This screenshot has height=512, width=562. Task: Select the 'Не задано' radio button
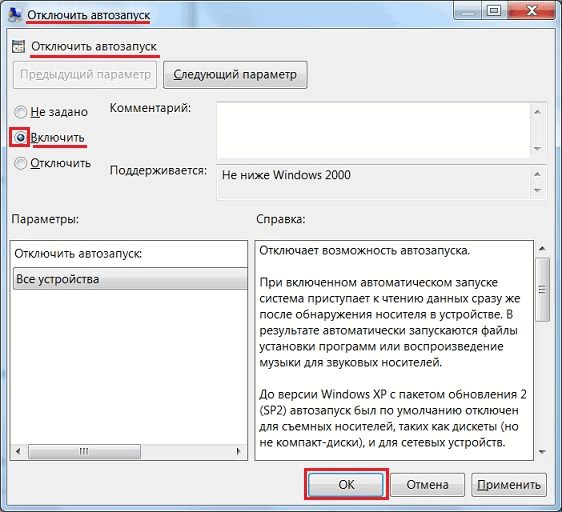[x=20, y=112]
